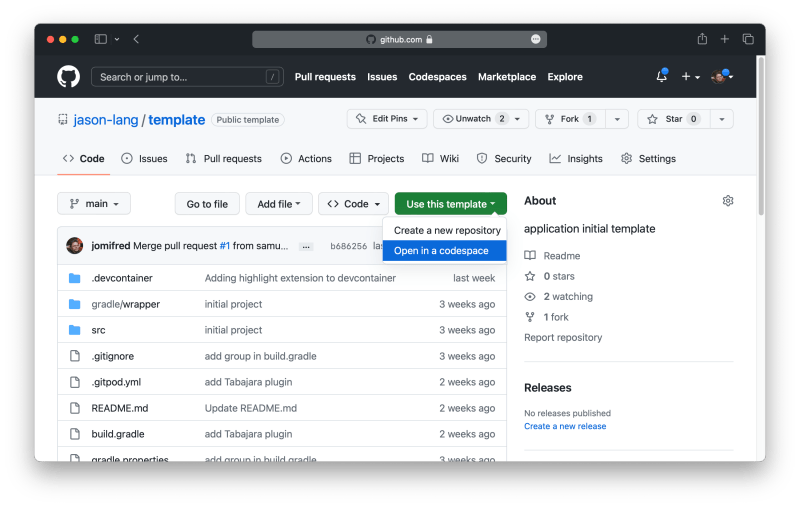
Task: Click the Safari share icon
Action: click(703, 39)
